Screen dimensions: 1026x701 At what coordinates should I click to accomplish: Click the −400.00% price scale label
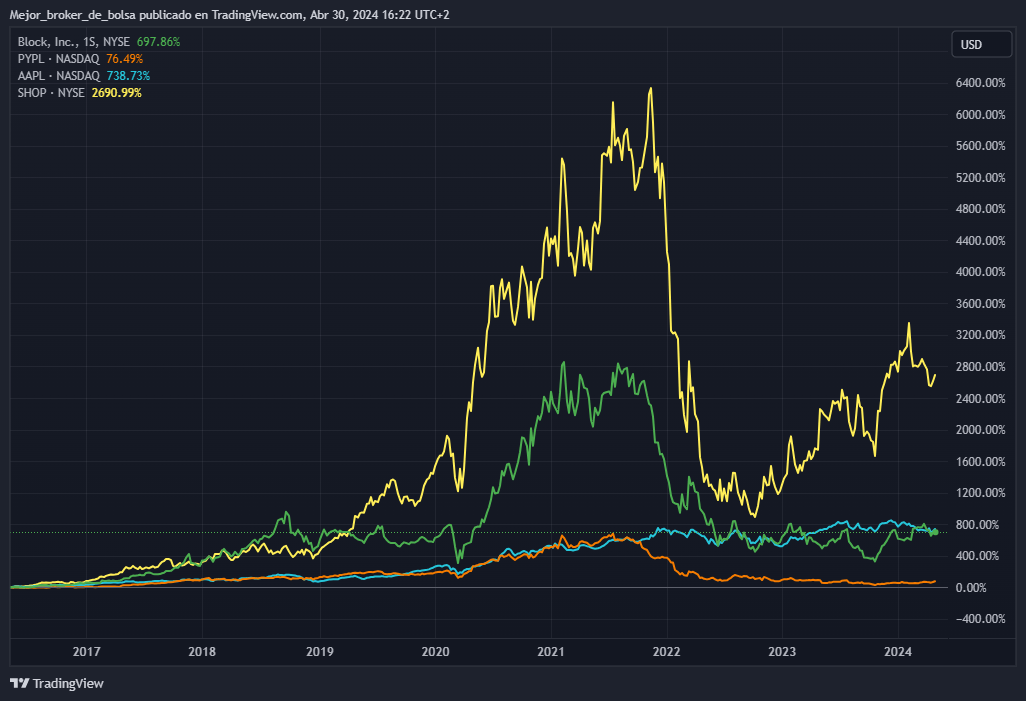[x=980, y=619]
